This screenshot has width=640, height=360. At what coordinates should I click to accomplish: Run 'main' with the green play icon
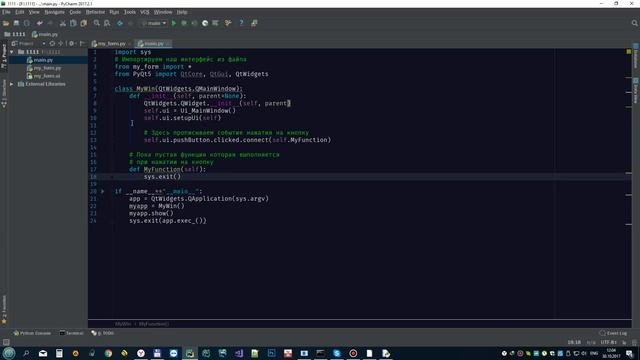click(x=174, y=23)
